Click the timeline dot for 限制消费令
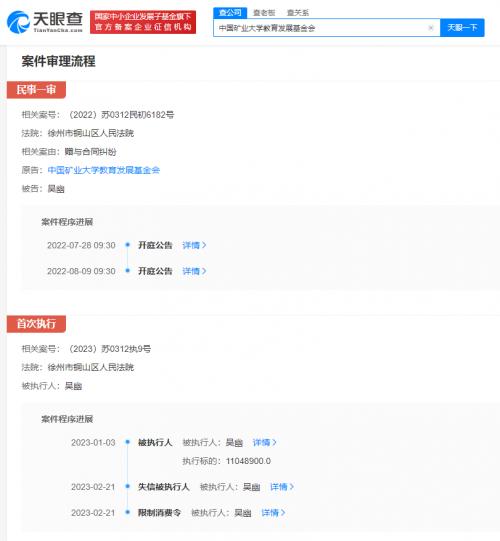Viewport: 500px width, 541px height. click(128, 512)
